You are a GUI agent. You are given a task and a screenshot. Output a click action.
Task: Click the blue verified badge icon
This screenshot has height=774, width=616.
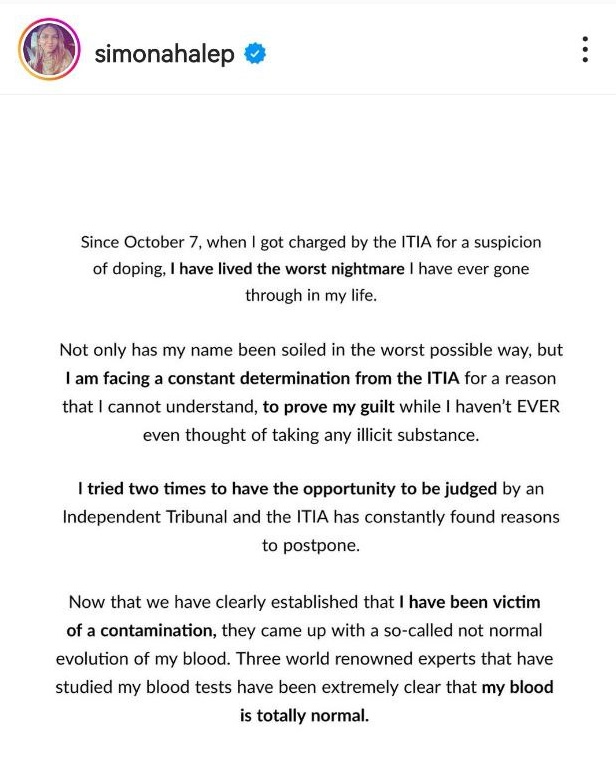click(255, 53)
